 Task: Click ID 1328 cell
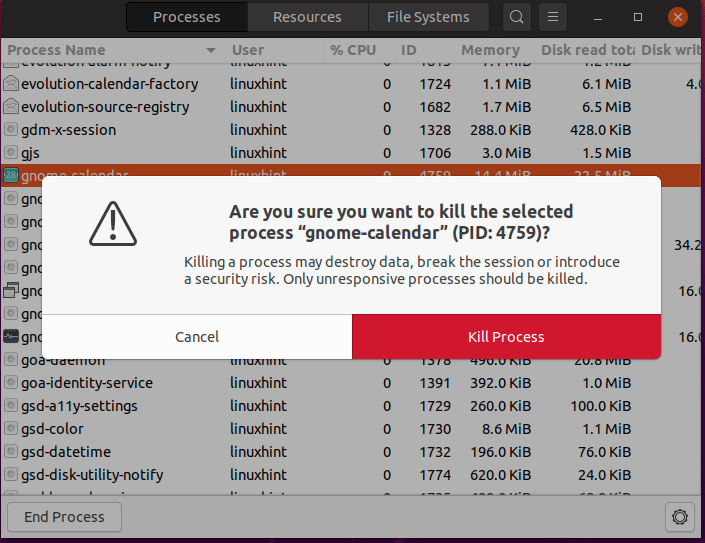[435, 130]
